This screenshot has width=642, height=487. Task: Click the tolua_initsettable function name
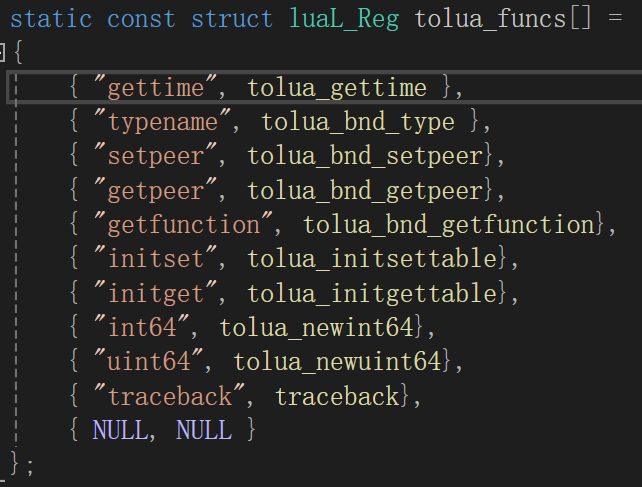(x=372, y=259)
